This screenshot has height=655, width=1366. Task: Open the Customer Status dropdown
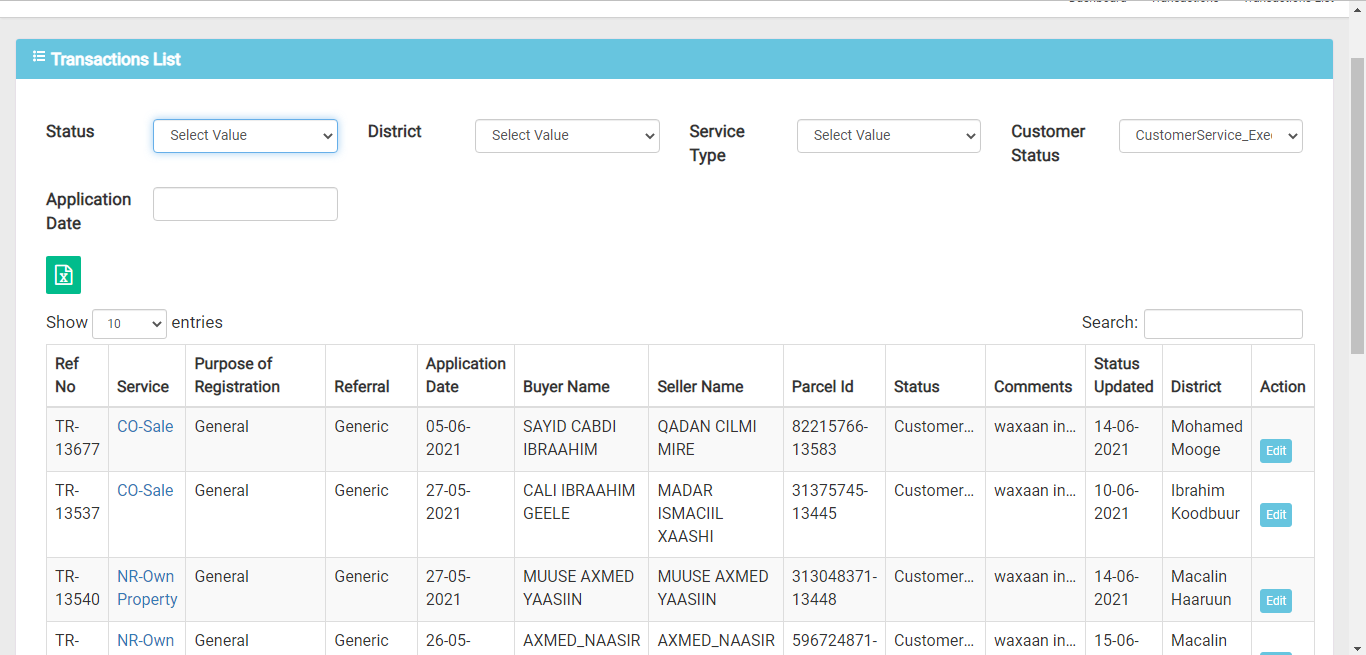click(x=1210, y=136)
